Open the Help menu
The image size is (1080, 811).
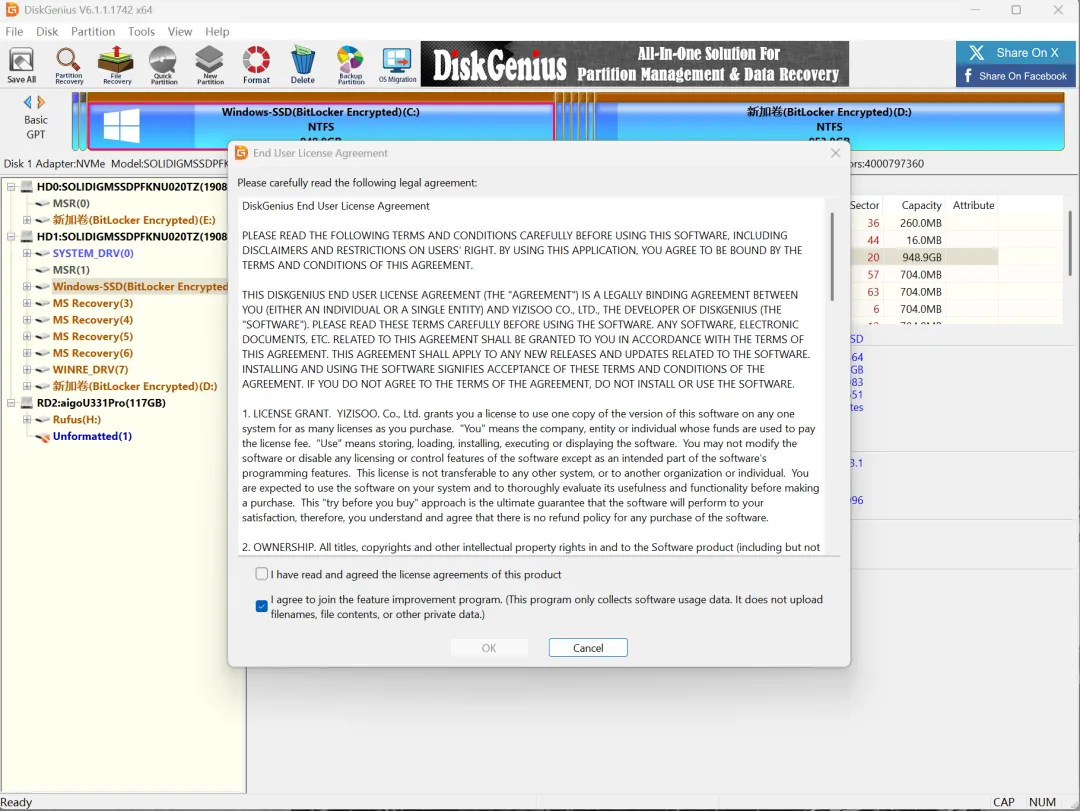[x=217, y=32]
